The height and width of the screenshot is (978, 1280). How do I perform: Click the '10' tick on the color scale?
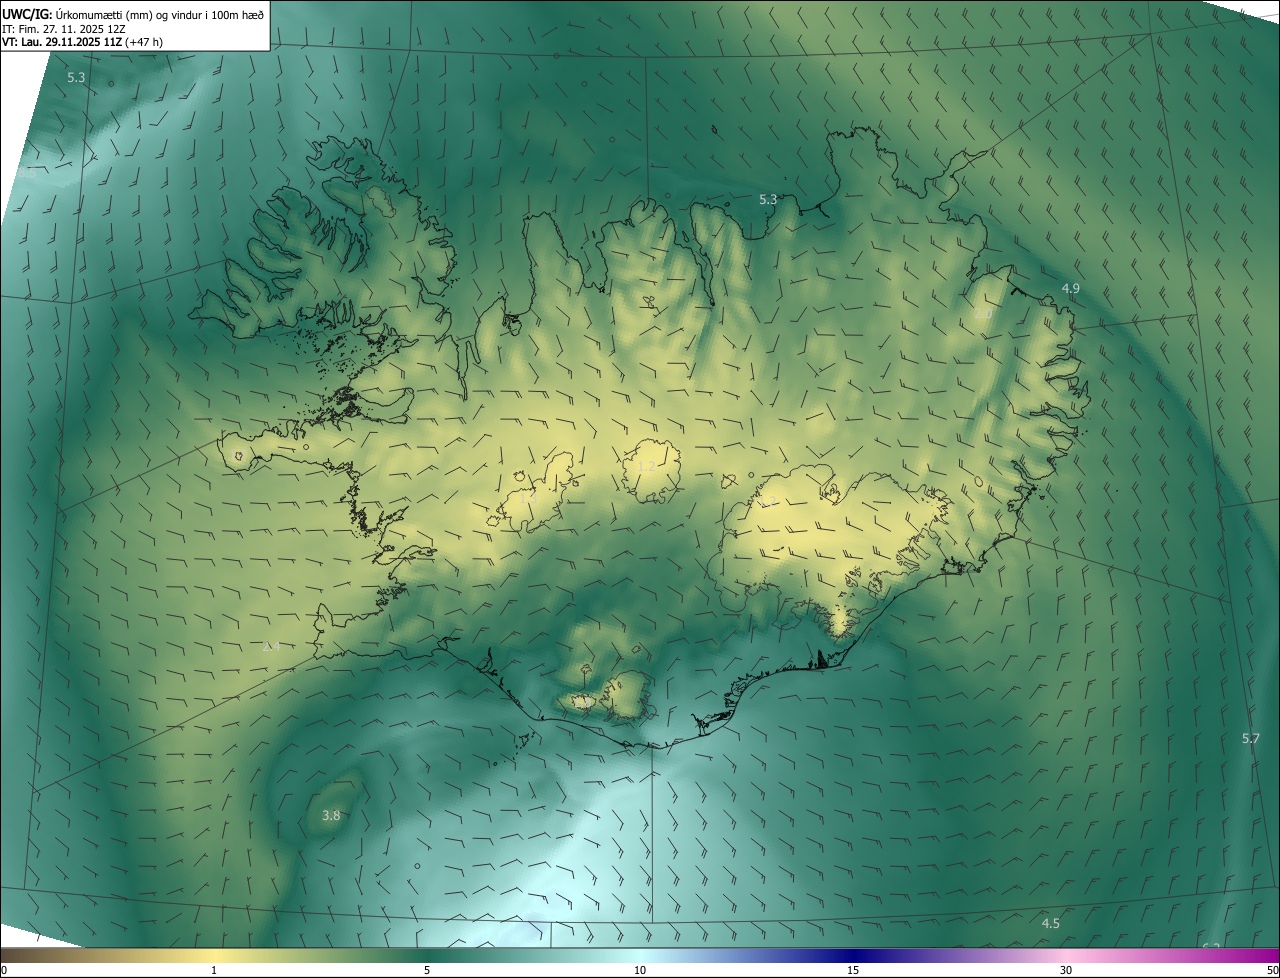point(640,970)
